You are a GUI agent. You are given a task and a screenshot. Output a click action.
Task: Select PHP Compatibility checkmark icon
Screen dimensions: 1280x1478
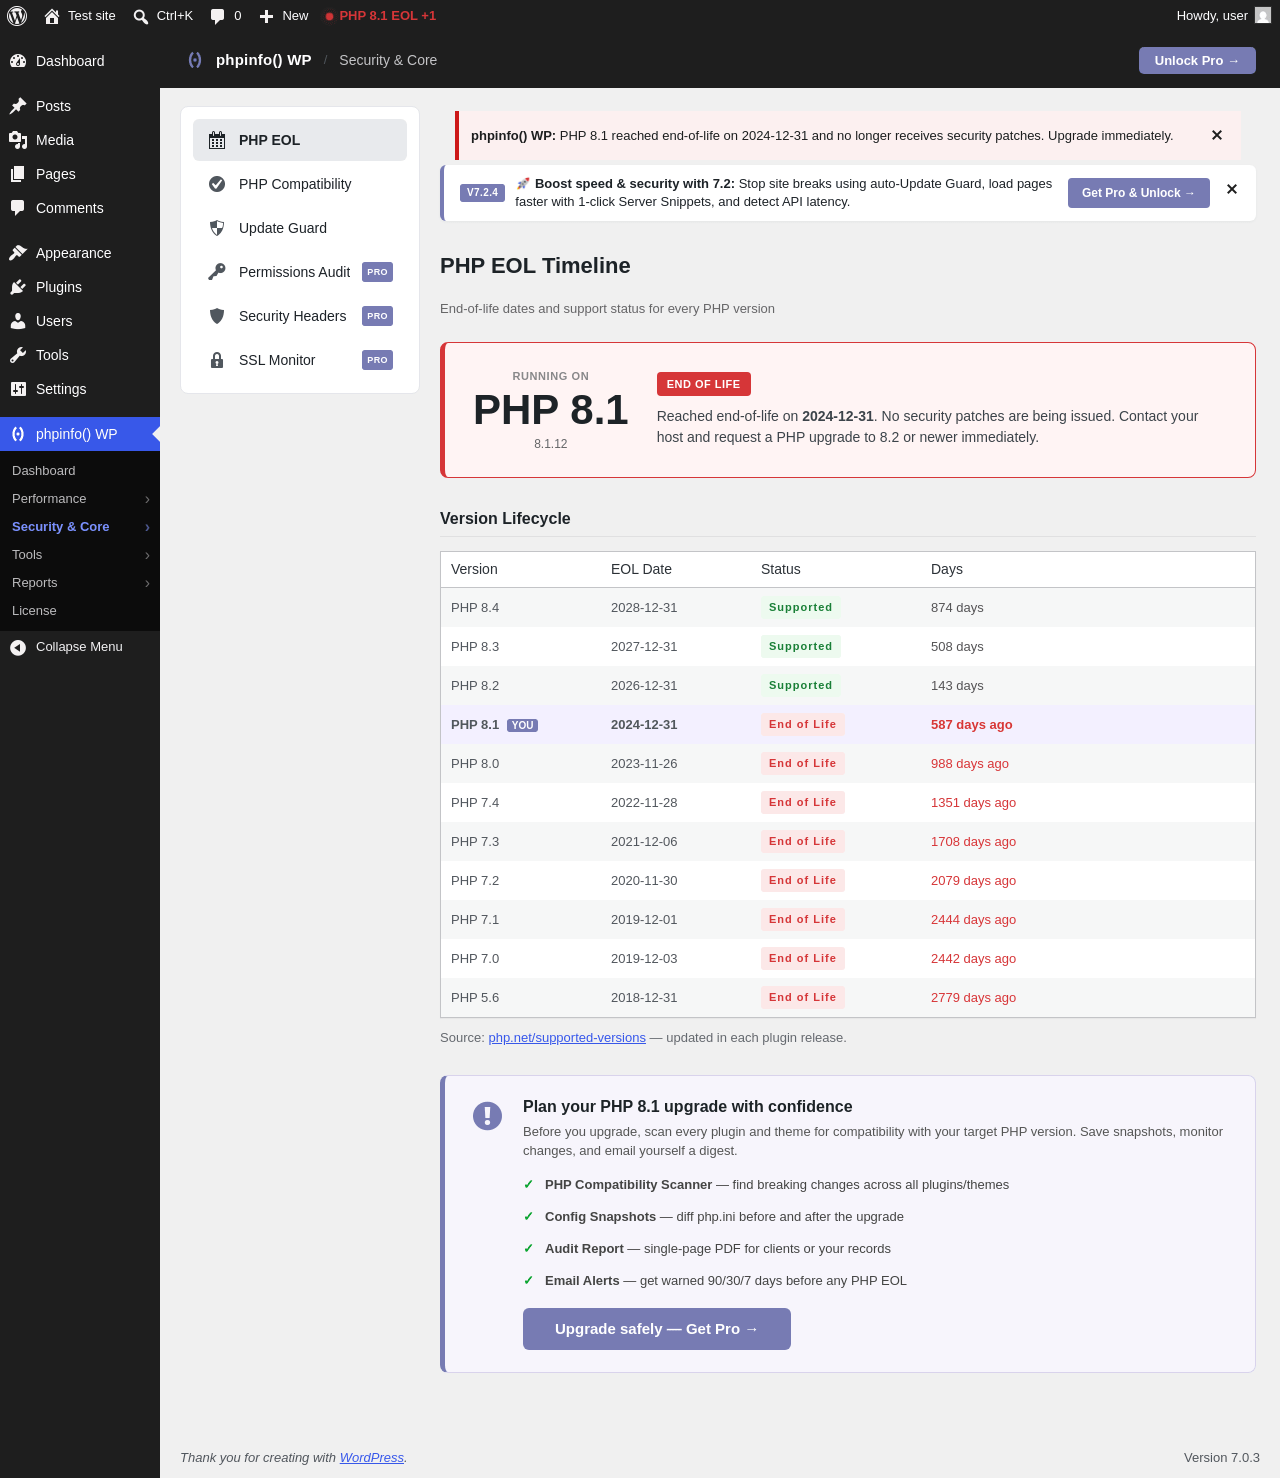(217, 184)
